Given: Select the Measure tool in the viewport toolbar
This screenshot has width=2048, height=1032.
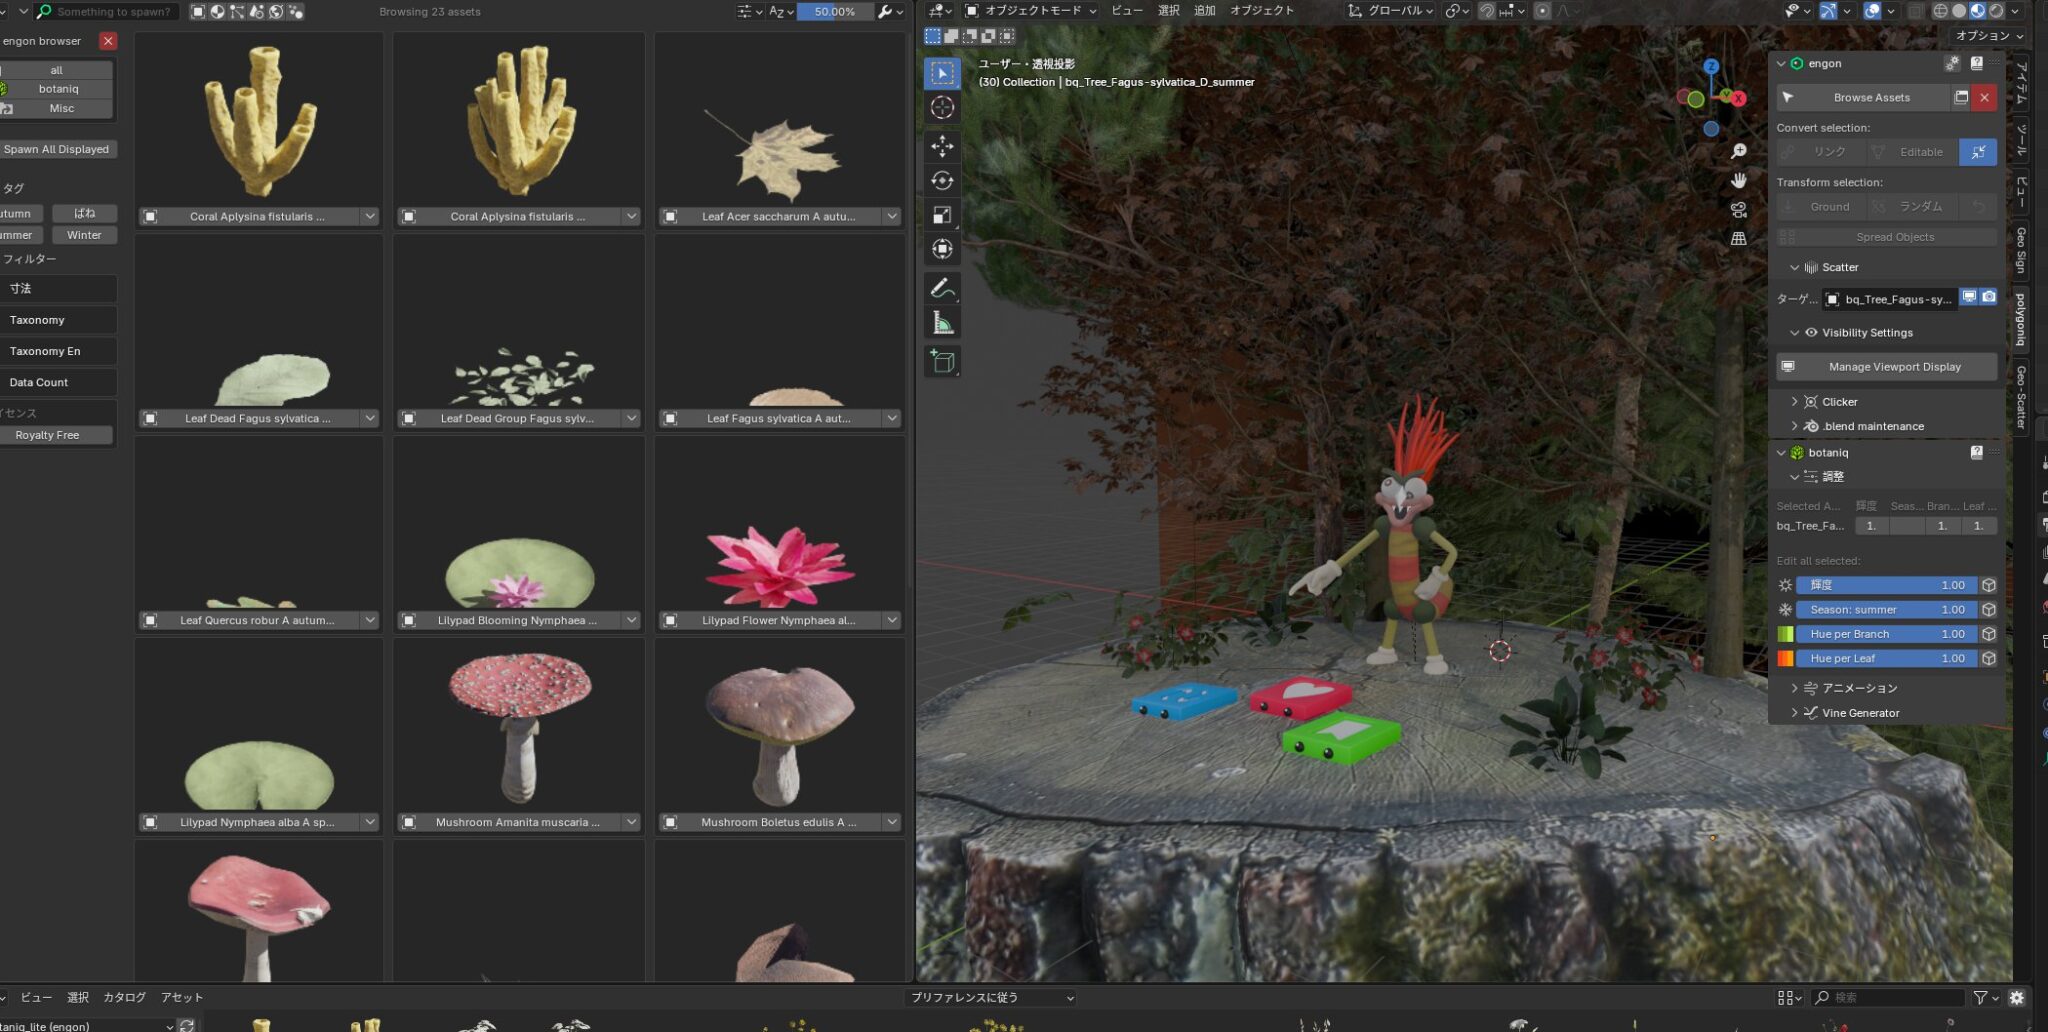Looking at the screenshot, I should (x=944, y=321).
